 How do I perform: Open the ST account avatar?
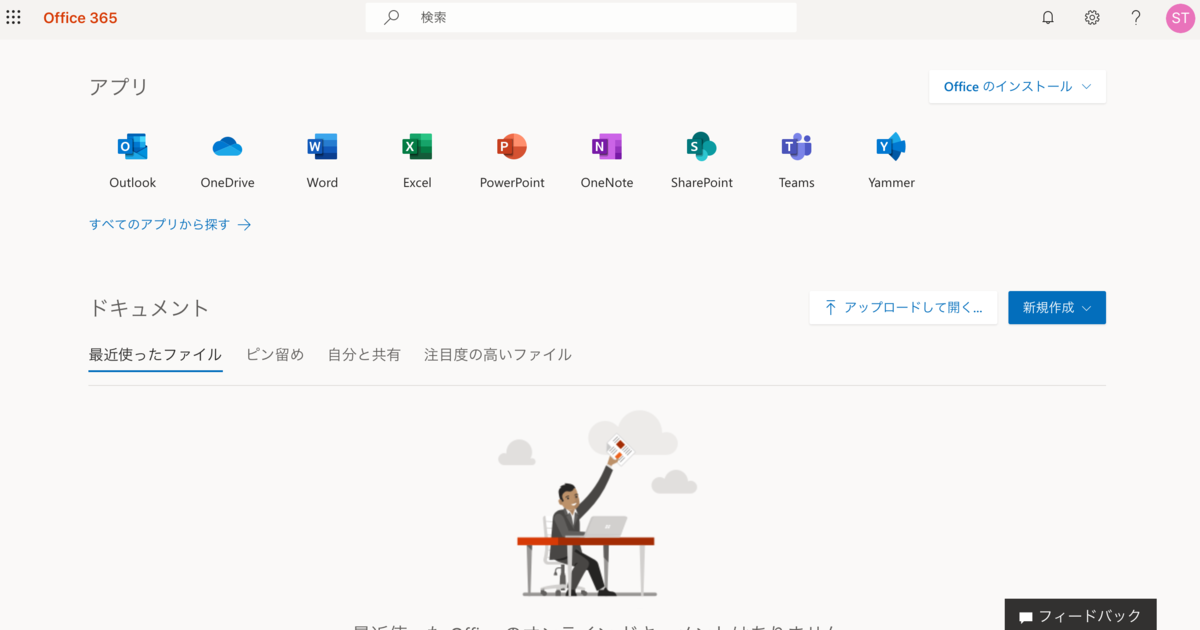coord(1180,18)
